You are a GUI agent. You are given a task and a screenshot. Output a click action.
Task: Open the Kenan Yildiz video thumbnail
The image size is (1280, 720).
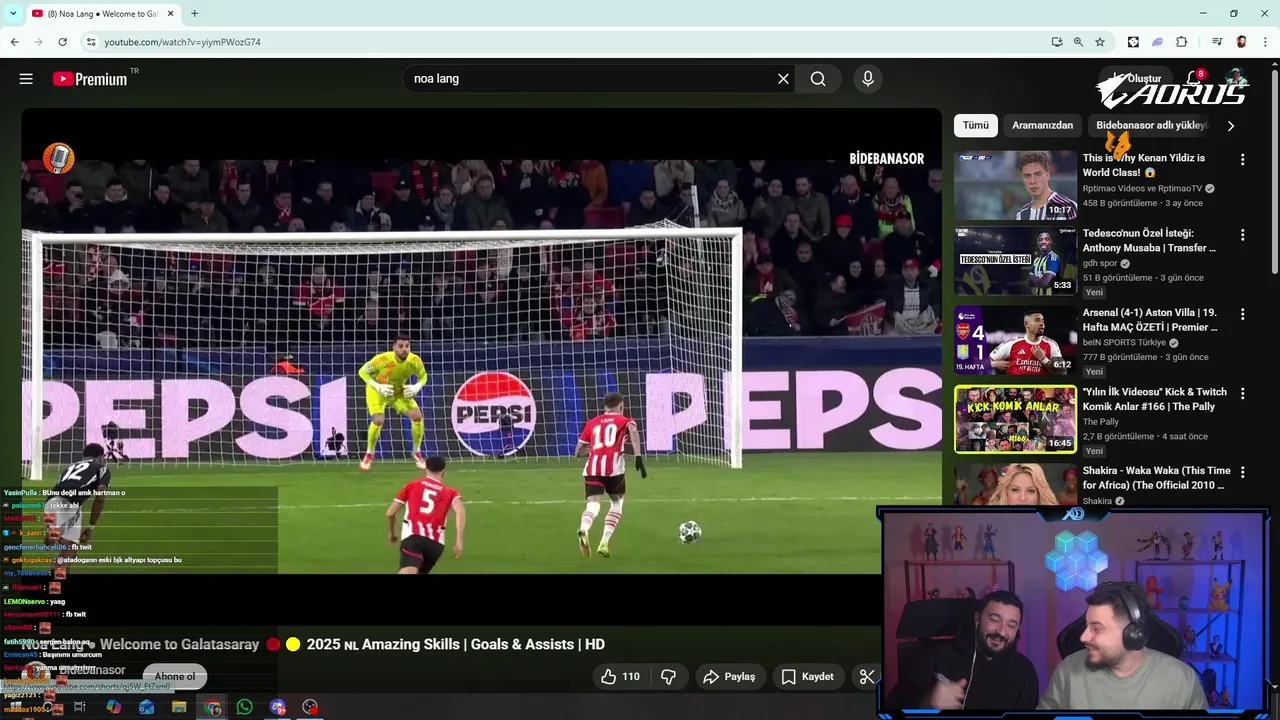click(1015, 185)
